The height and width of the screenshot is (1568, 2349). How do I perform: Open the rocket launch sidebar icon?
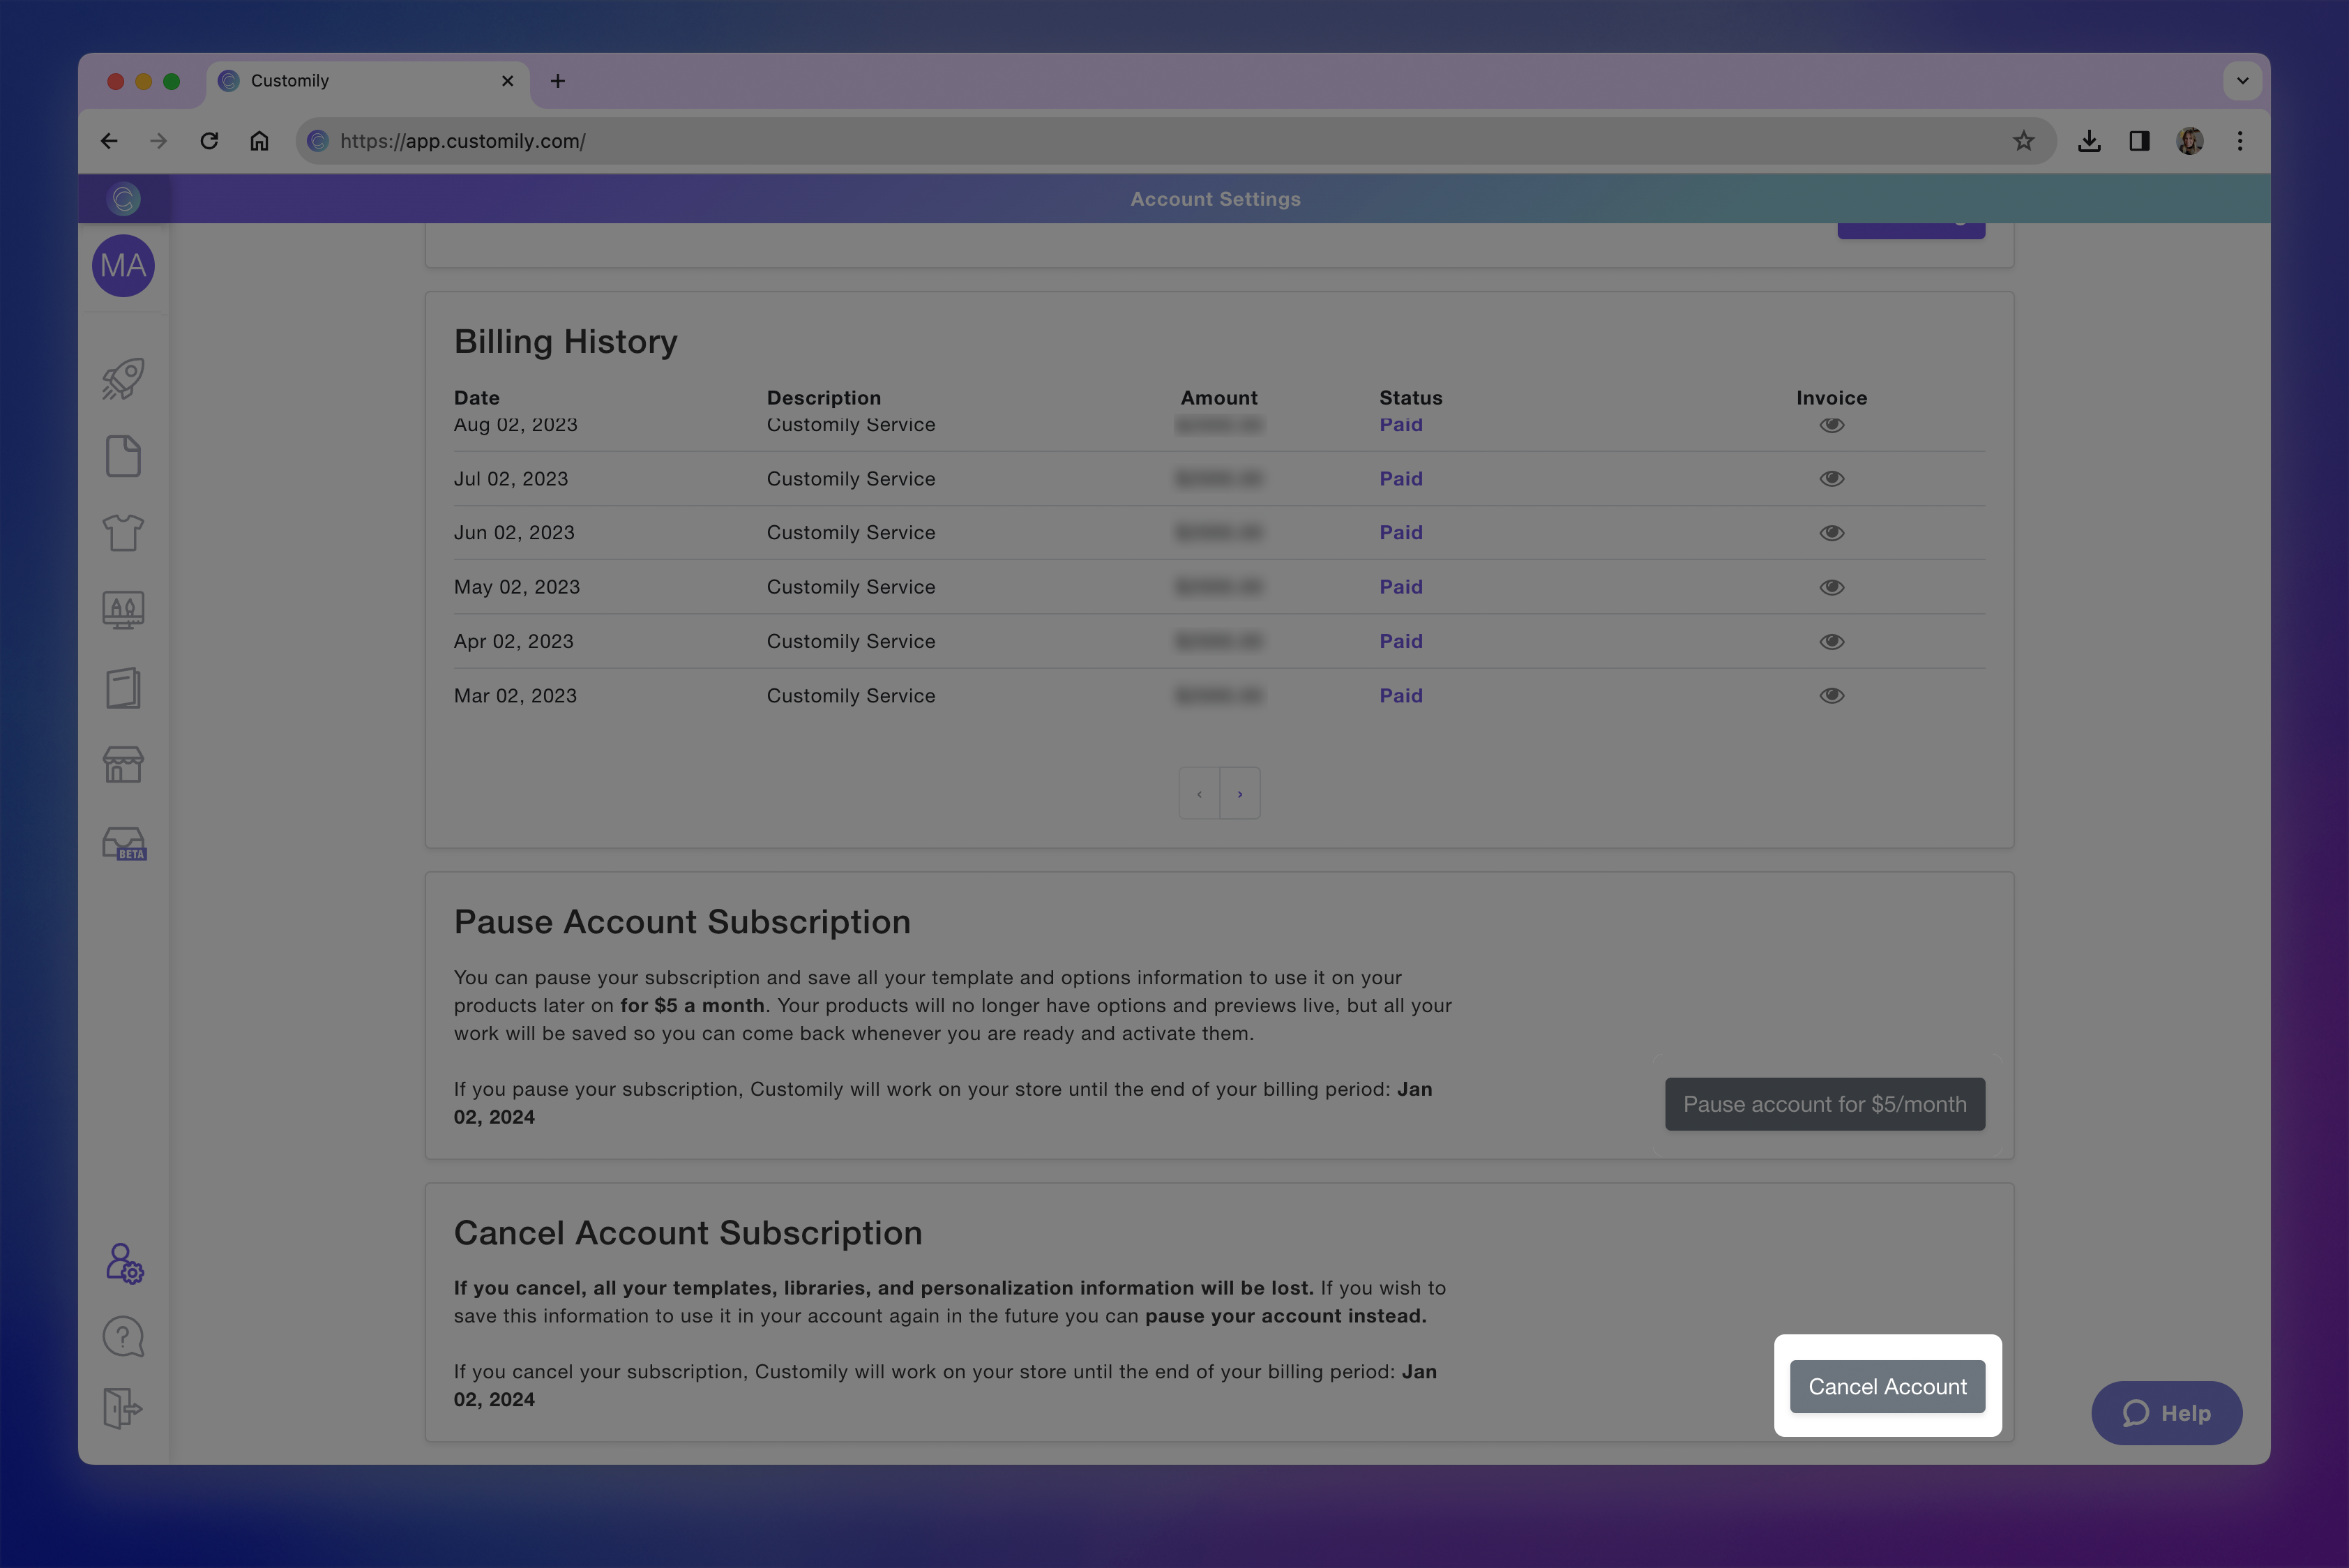(123, 379)
